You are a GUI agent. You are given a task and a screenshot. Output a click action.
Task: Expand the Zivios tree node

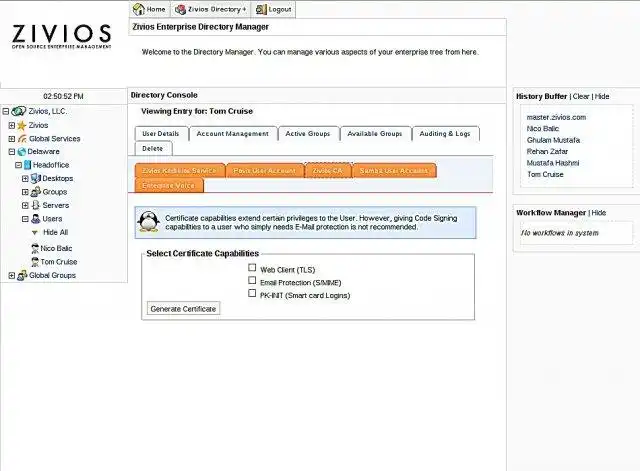12,125
